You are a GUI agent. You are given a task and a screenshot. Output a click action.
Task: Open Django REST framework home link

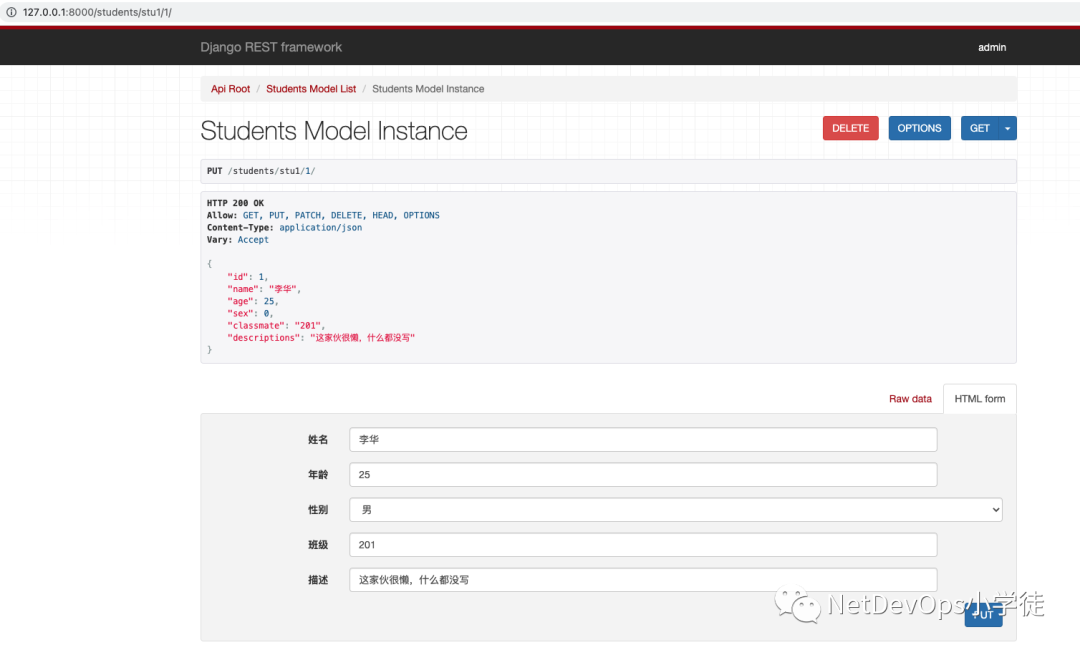pos(271,47)
